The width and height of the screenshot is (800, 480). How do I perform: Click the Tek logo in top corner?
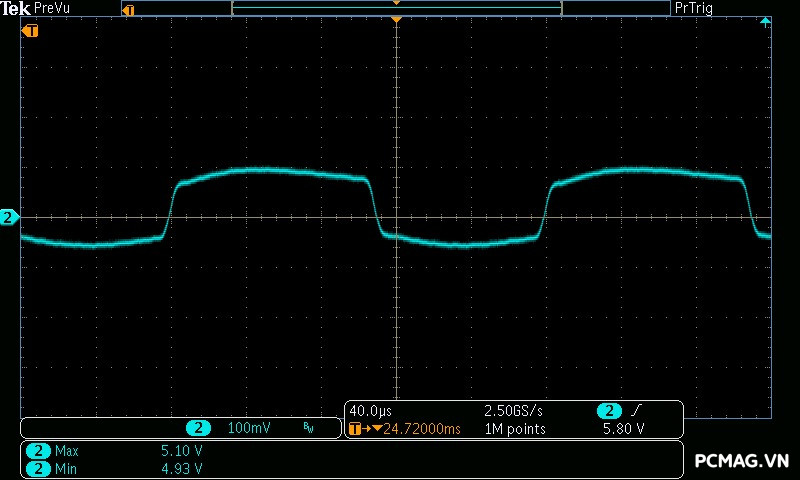pyautogui.click(x=15, y=8)
